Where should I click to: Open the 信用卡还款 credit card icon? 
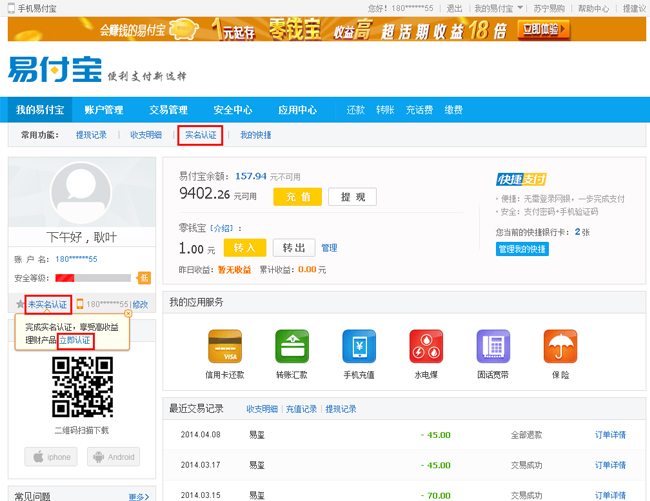click(x=225, y=346)
